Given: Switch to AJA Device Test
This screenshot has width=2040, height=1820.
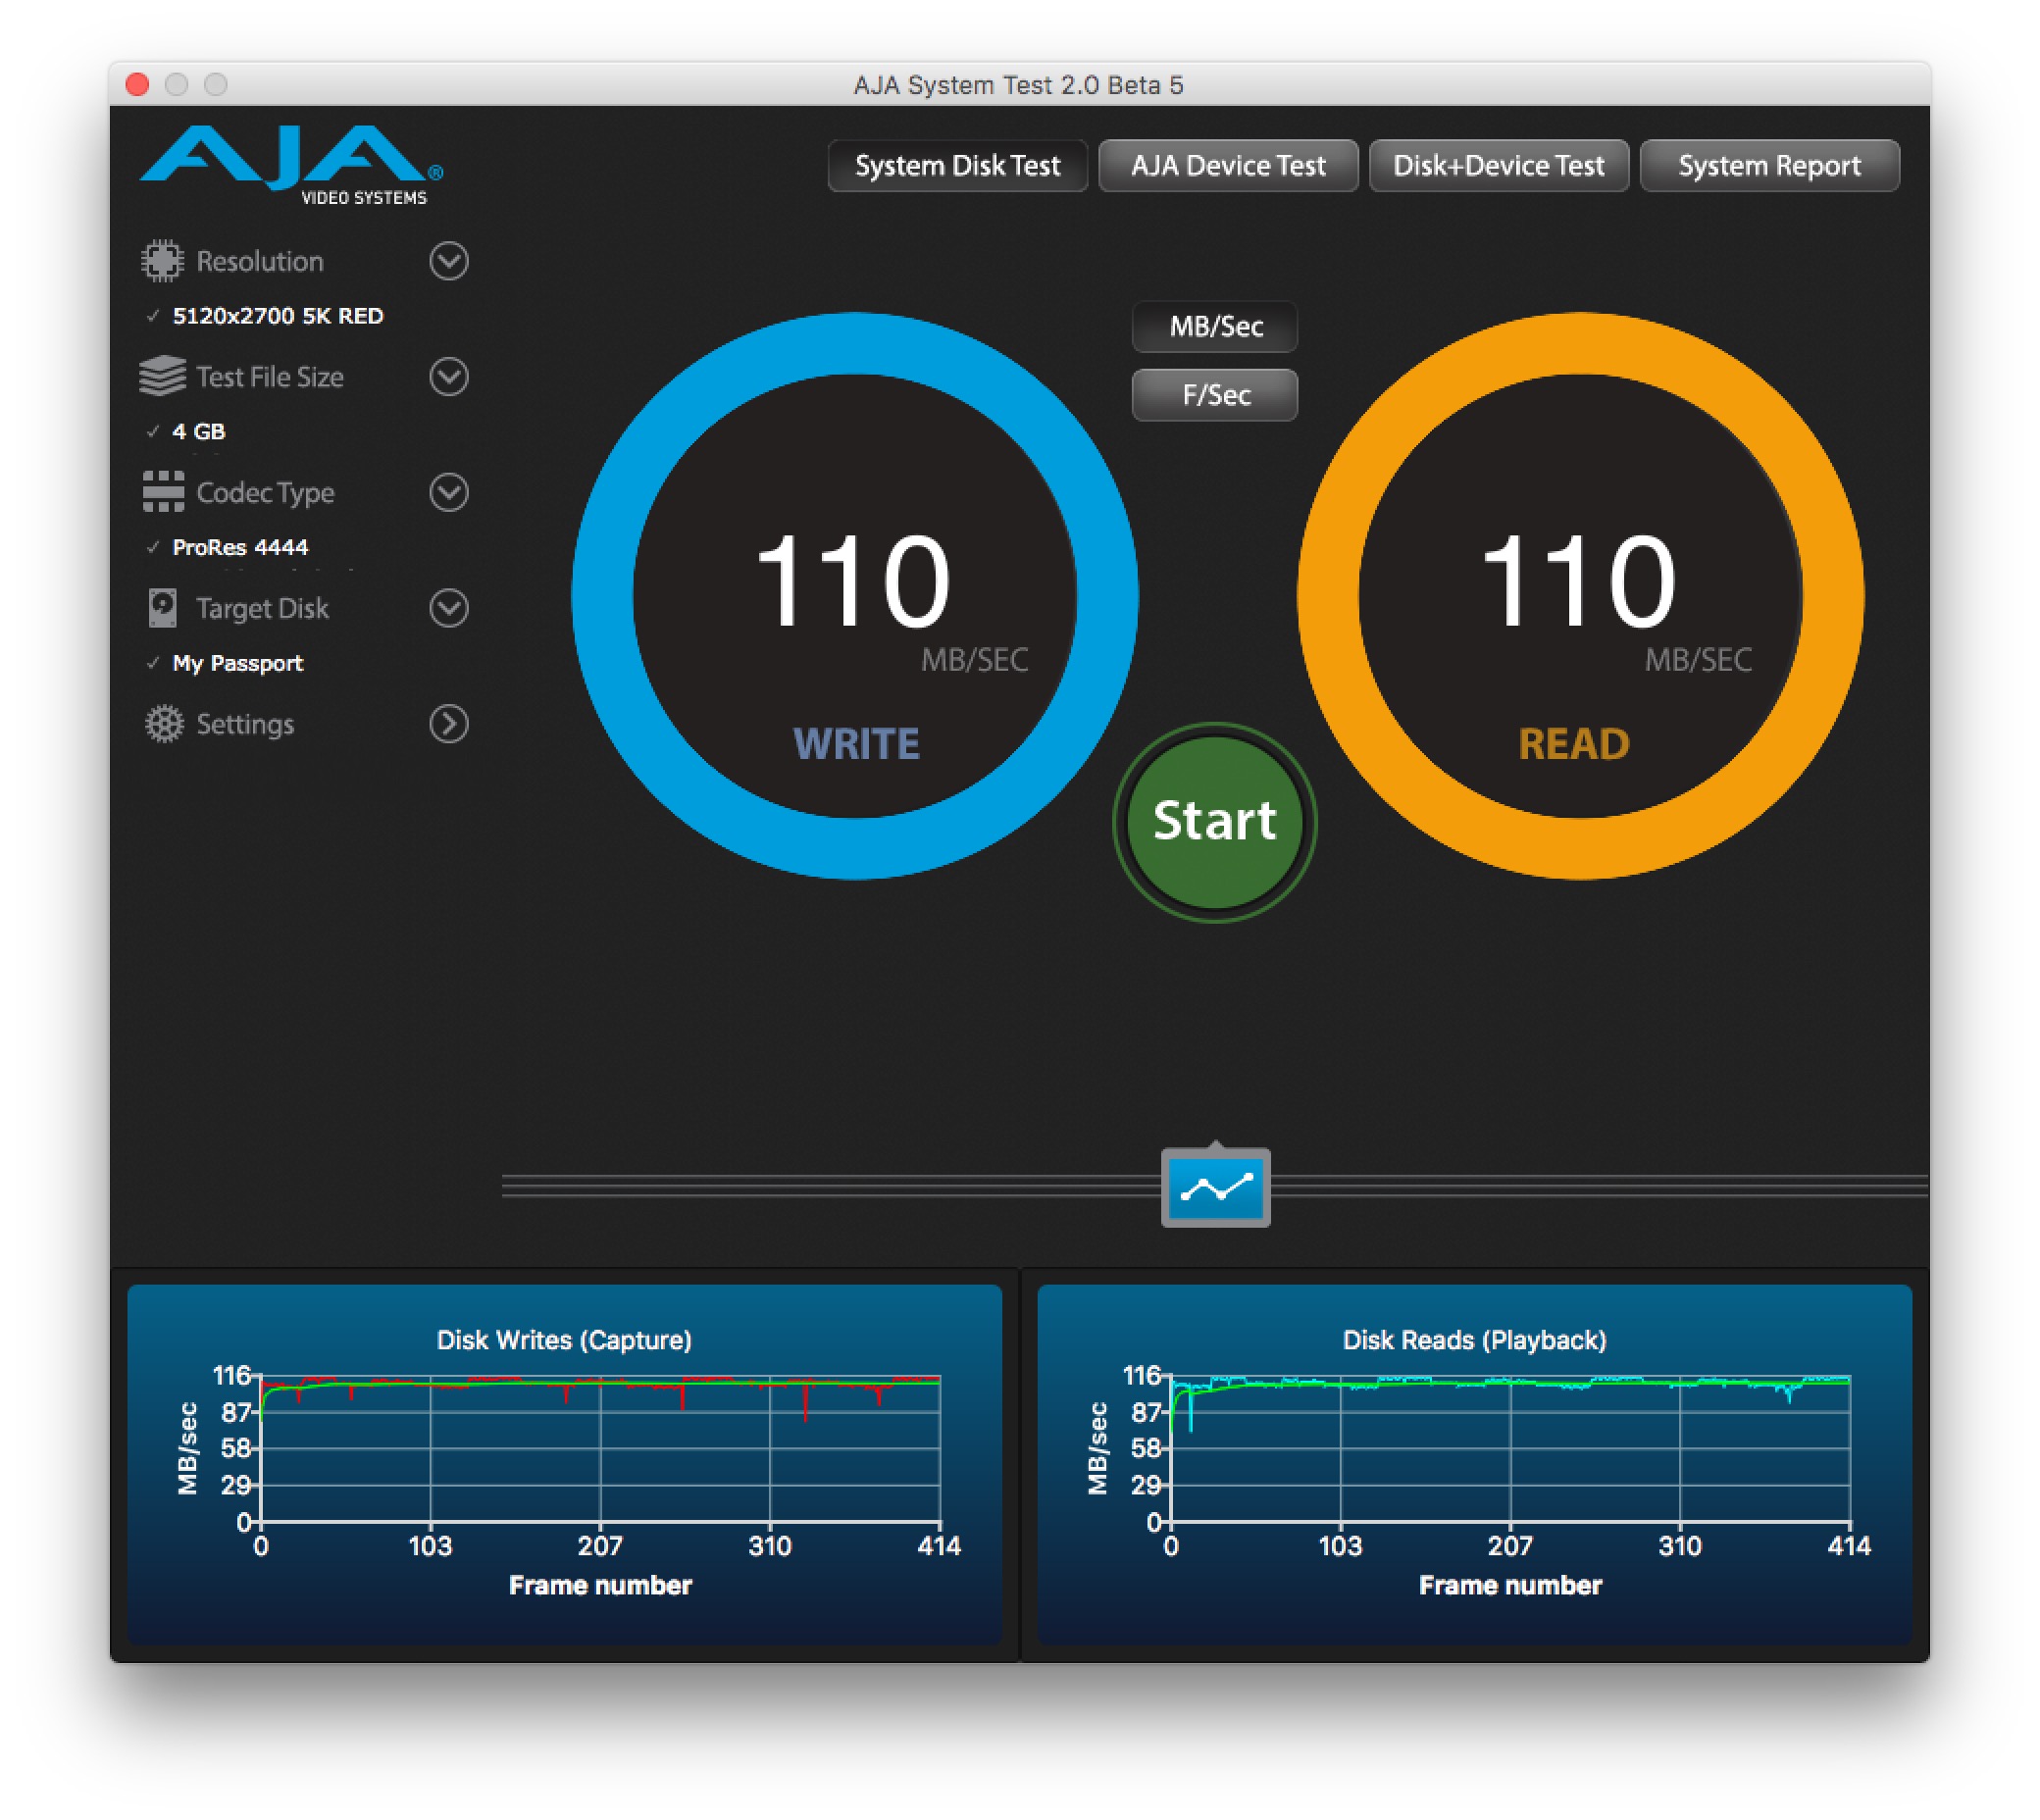Looking at the screenshot, I should pyautogui.click(x=1228, y=166).
